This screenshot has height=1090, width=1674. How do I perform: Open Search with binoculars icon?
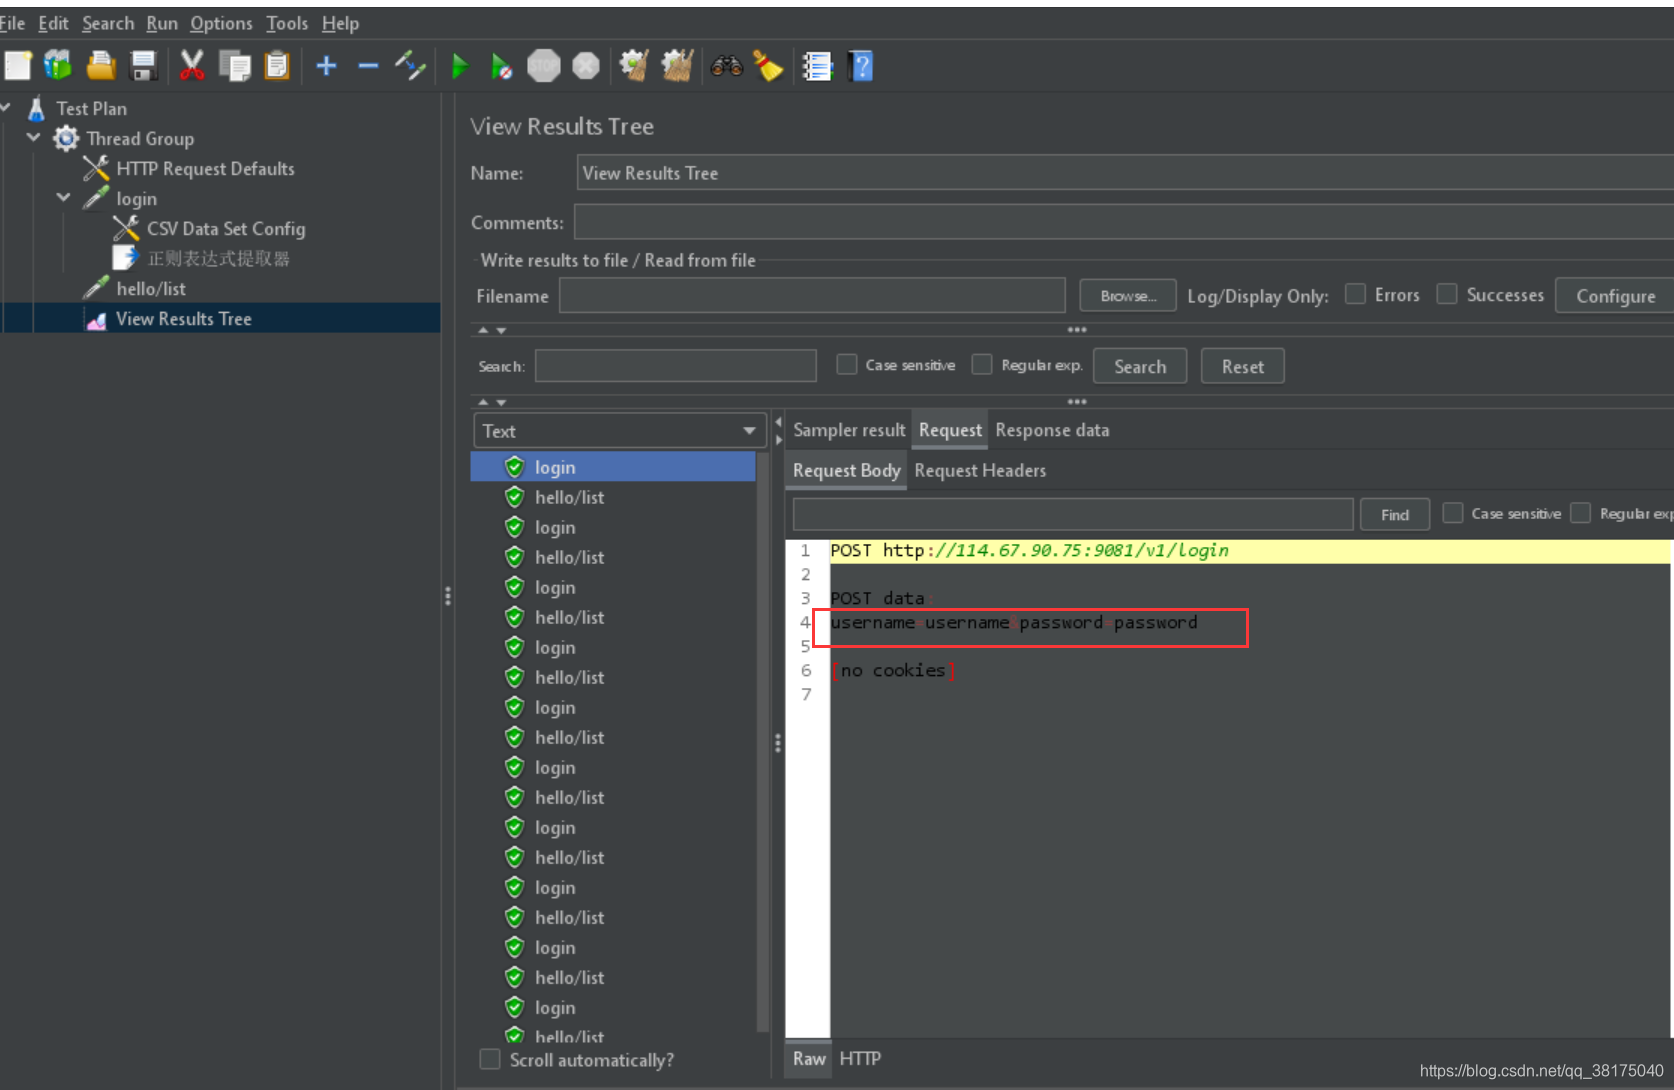[727, 66]
